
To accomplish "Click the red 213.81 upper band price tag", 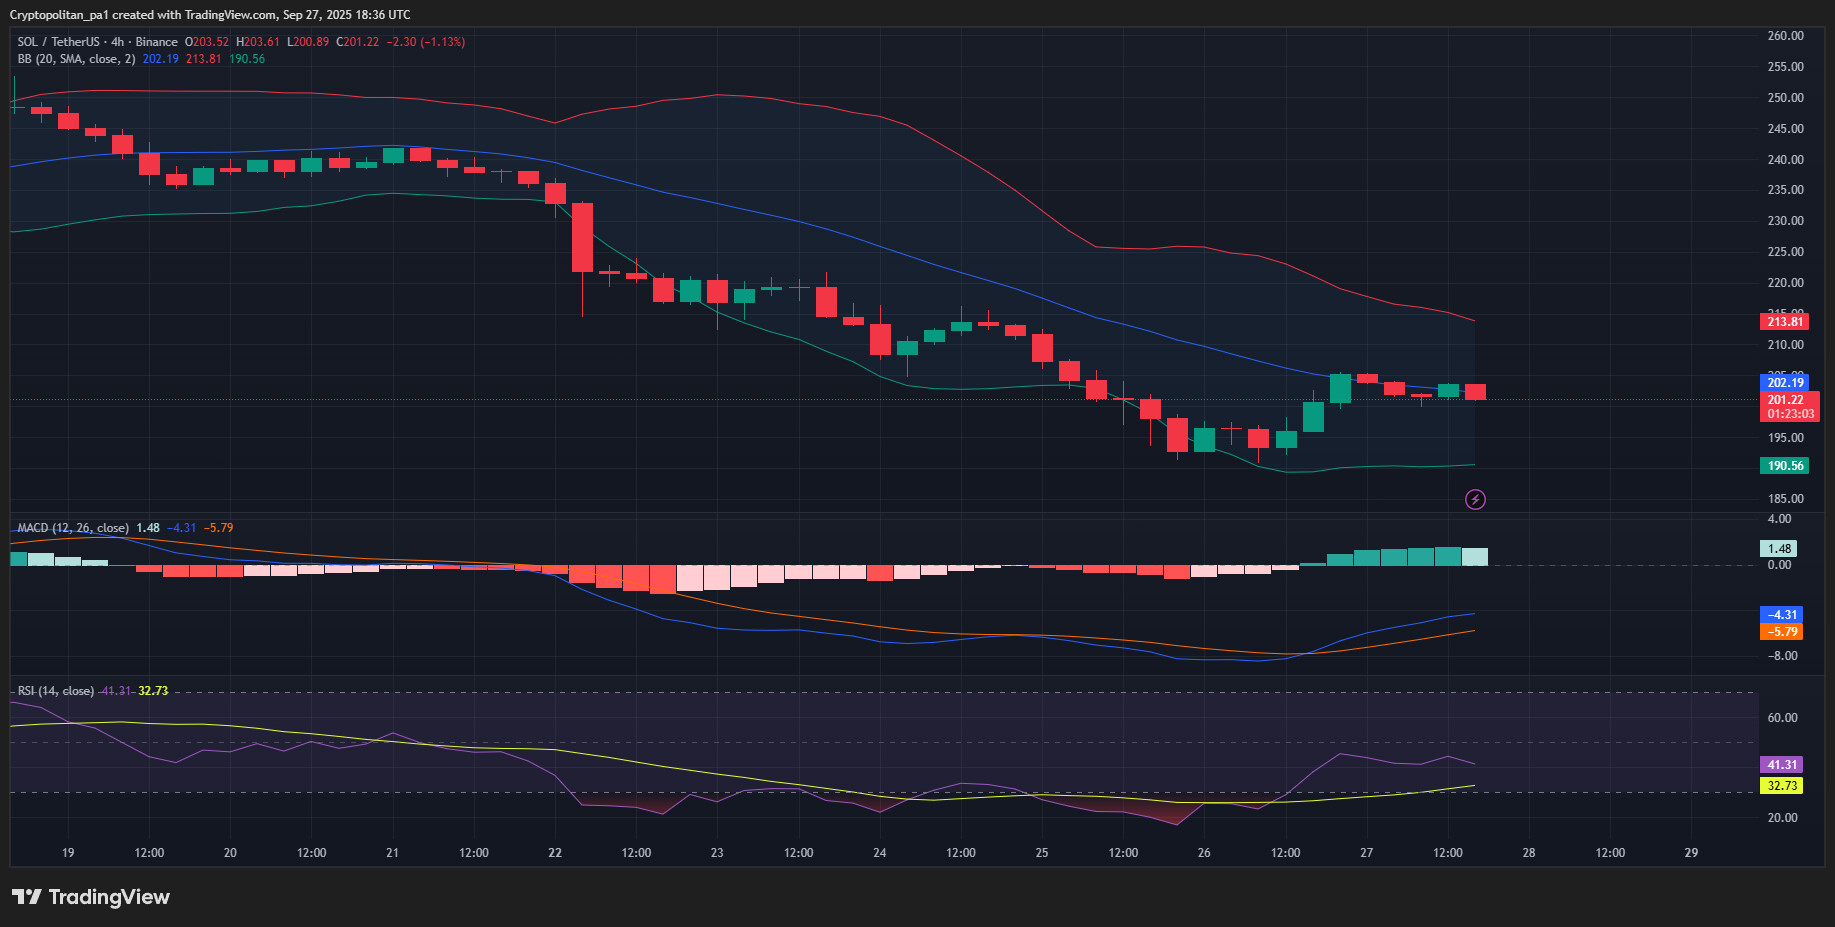I will pyautogui.click(x=1785, y=321).
